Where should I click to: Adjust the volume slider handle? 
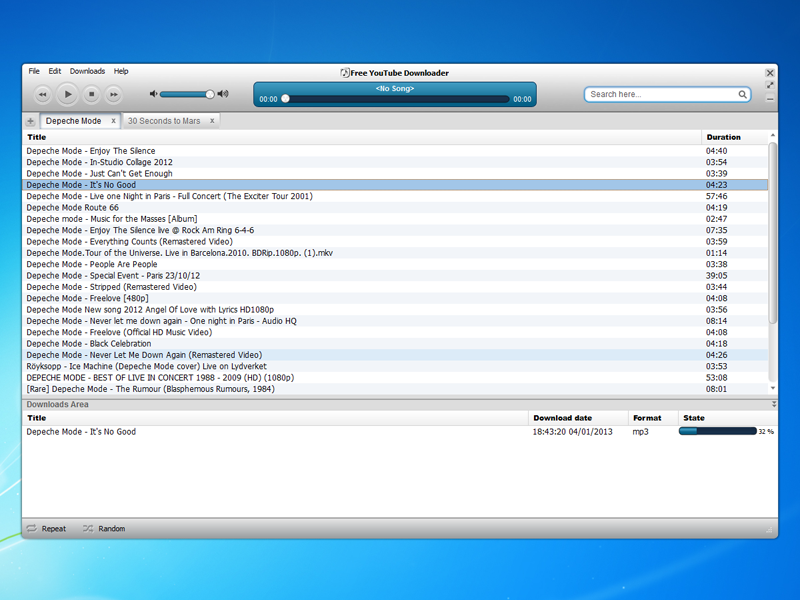[x=210, y=94]
